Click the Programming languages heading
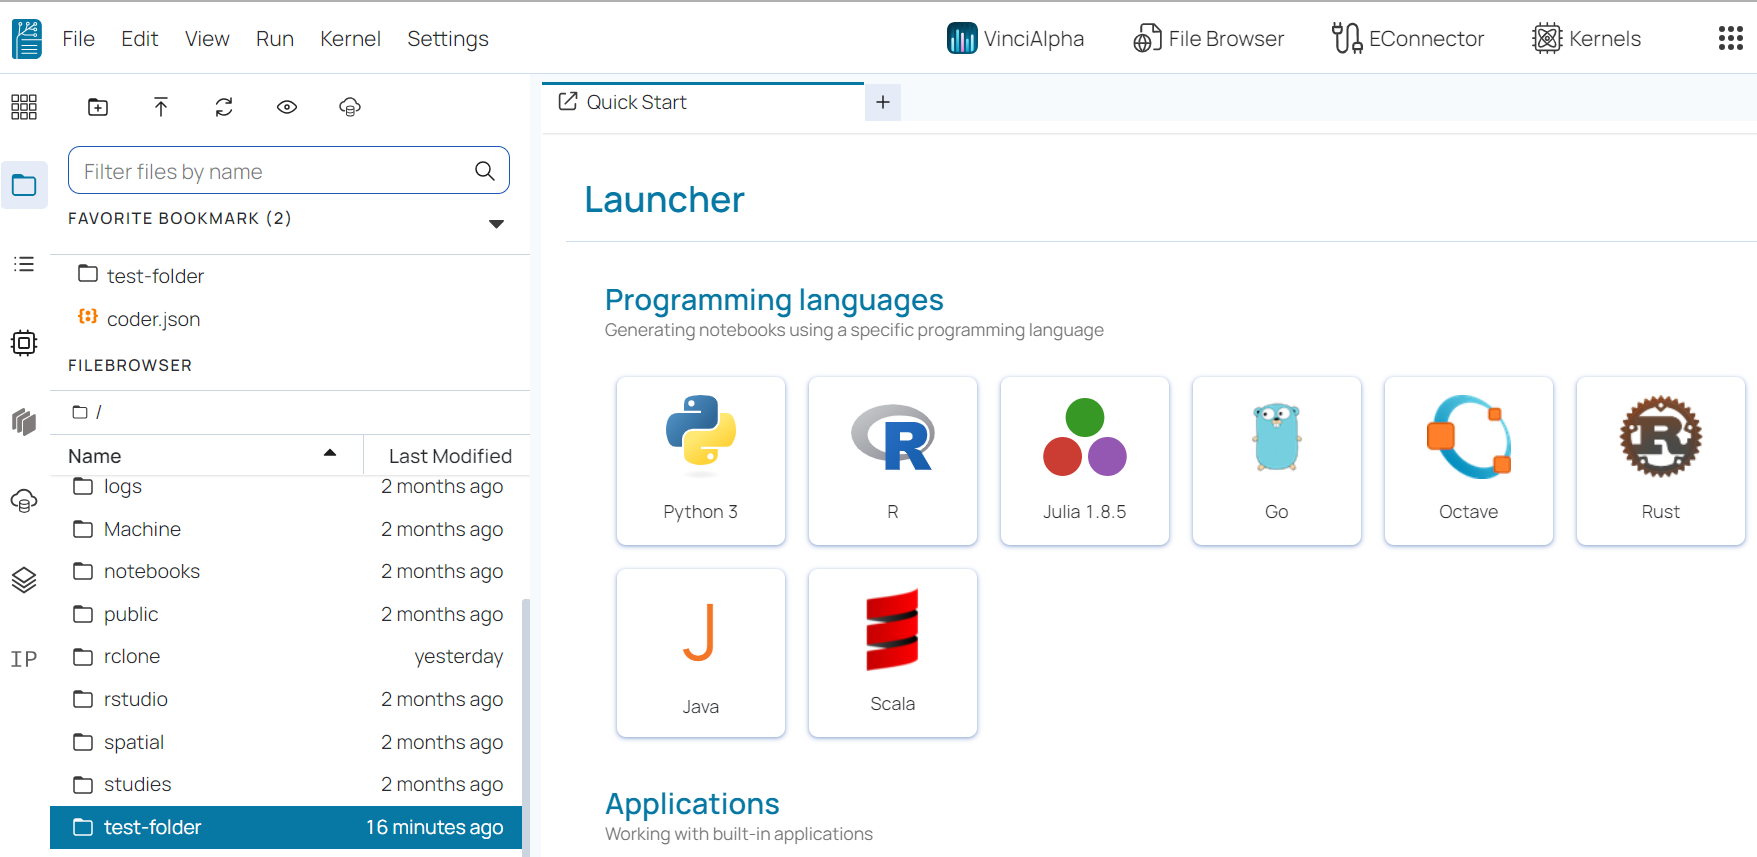 point(774,300)
